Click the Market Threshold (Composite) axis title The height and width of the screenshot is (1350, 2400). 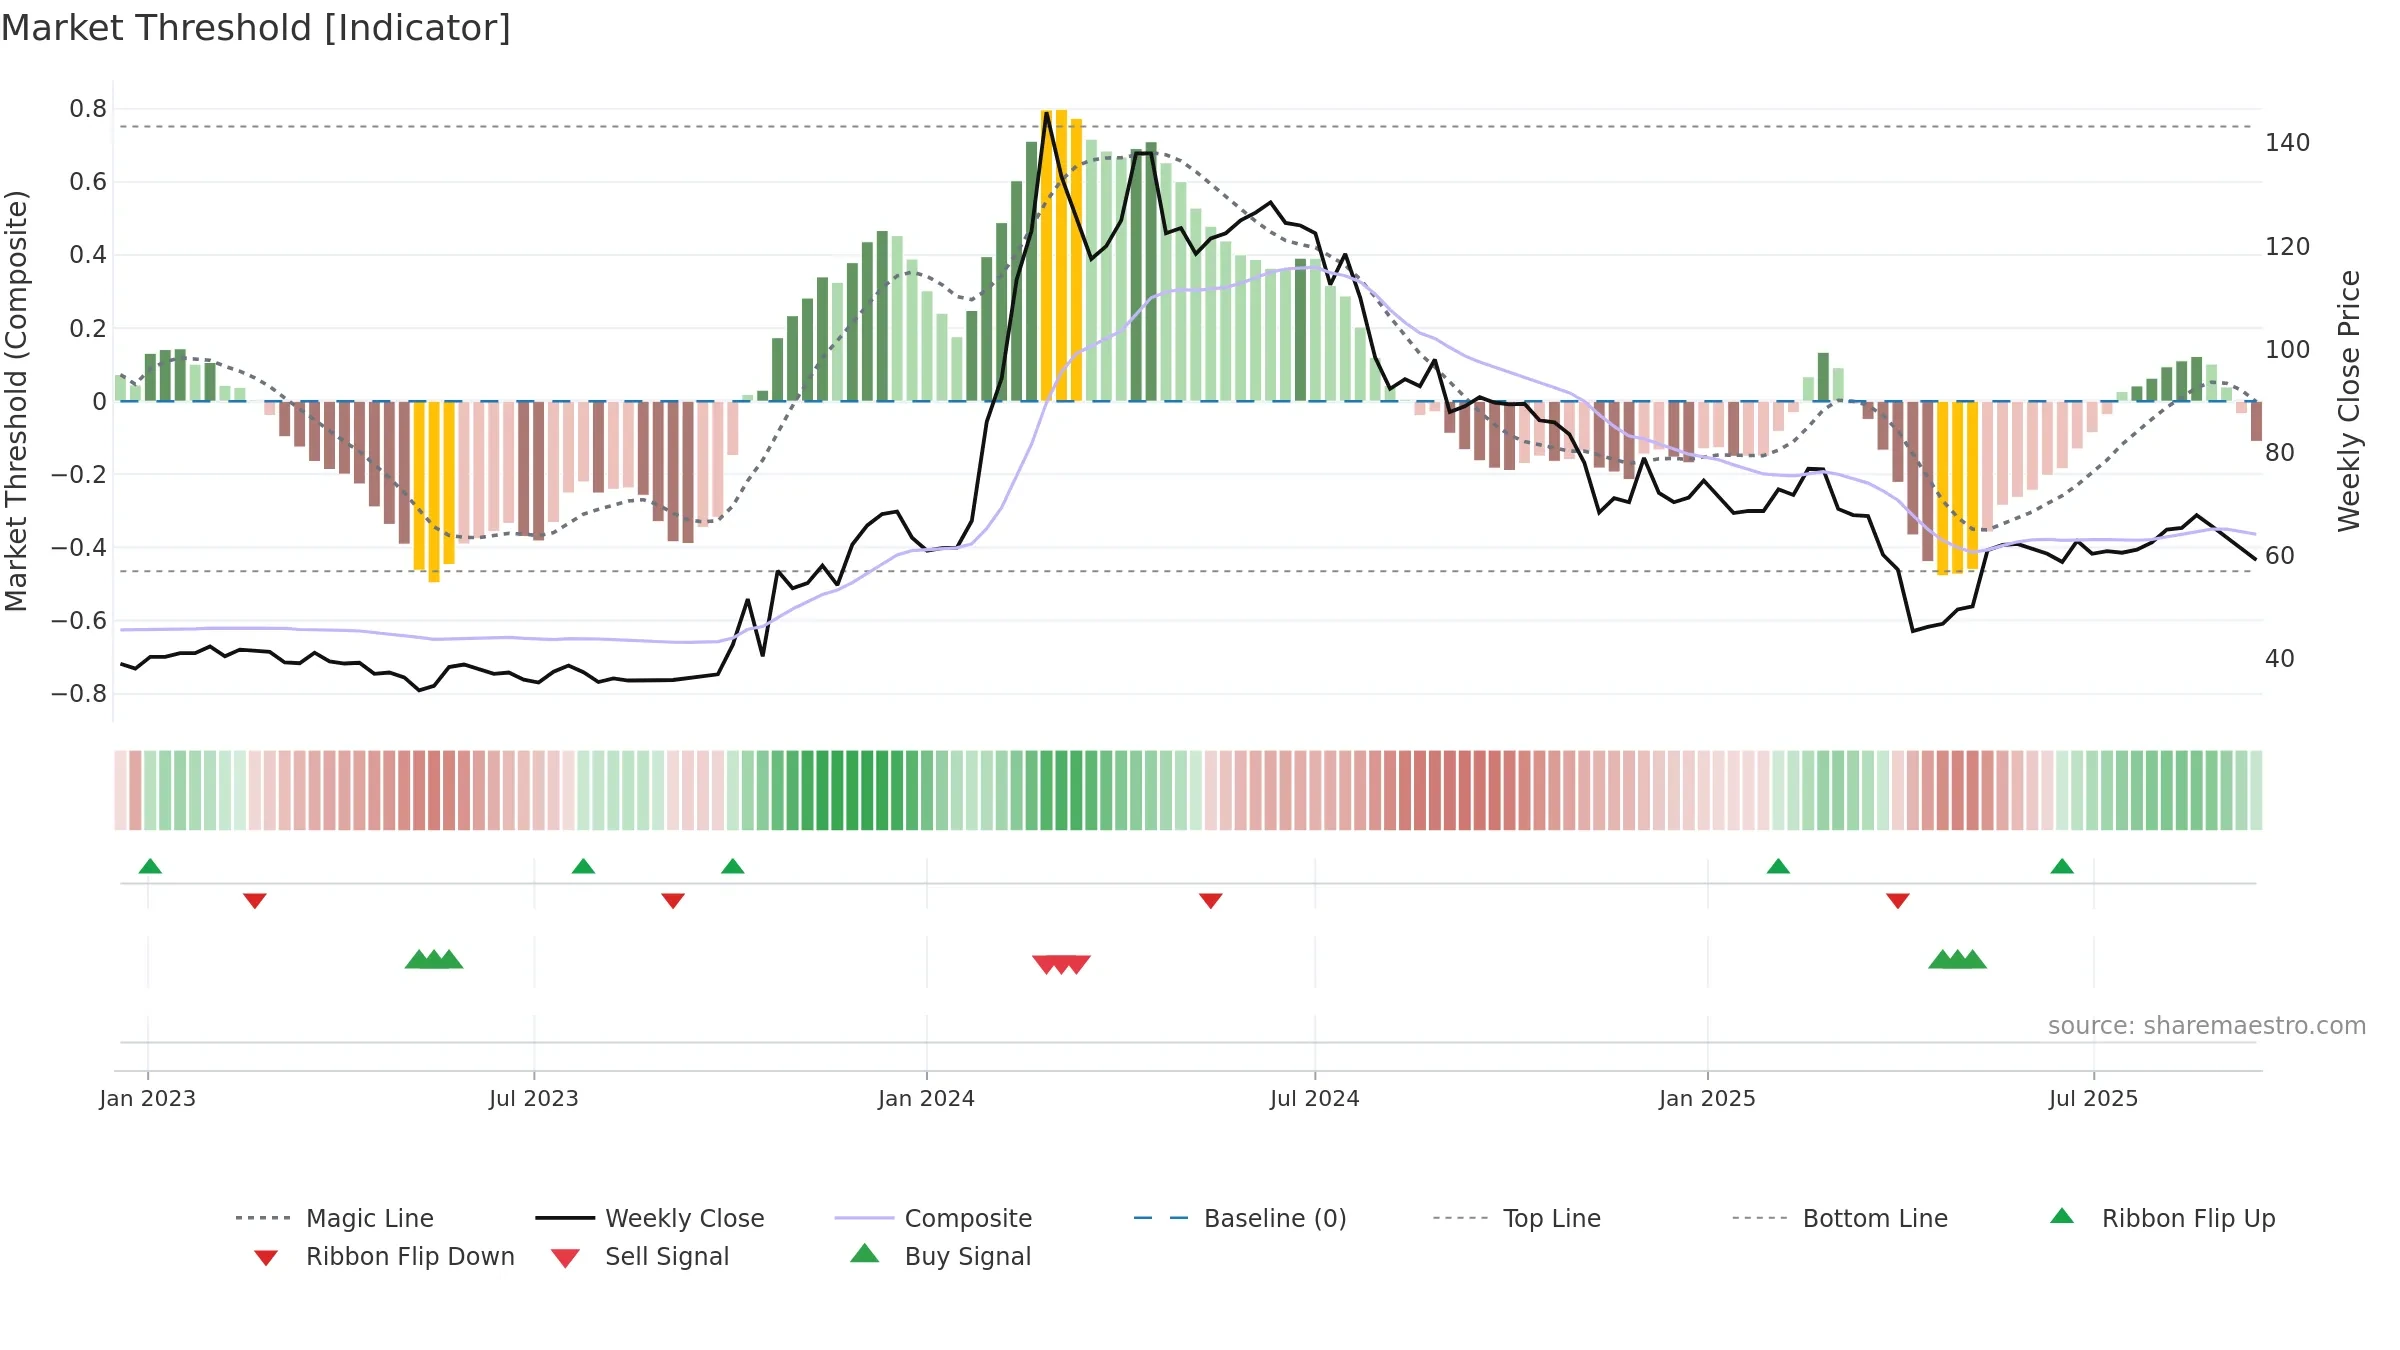click(16, 401)
